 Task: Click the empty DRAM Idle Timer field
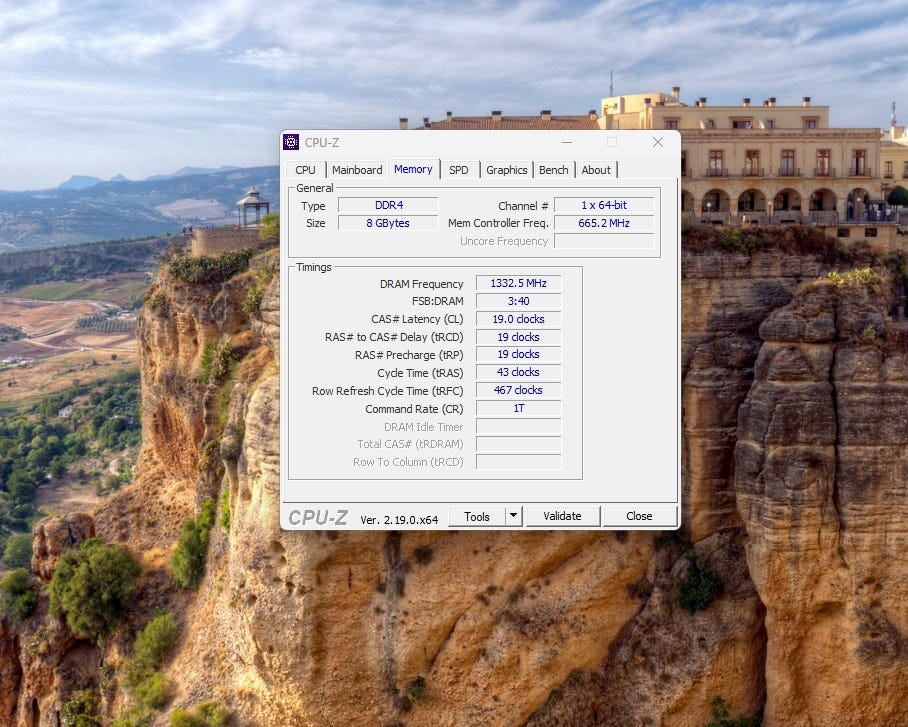518,426
